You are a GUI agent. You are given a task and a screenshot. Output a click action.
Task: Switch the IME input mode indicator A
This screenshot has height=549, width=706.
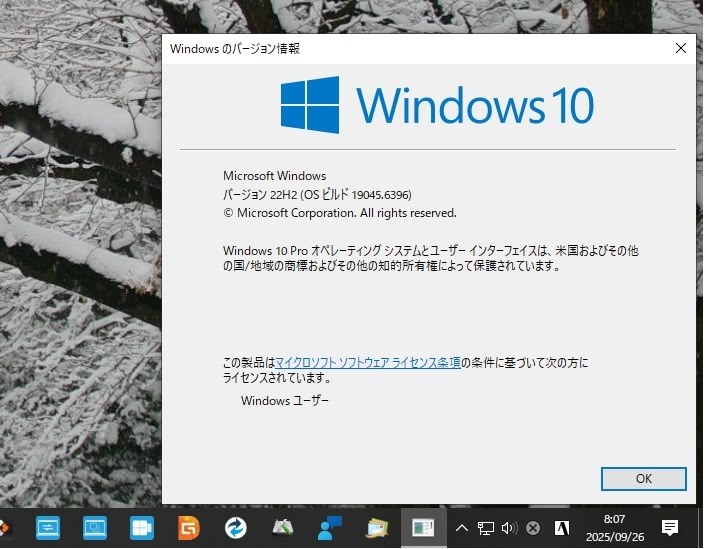[562, 528]
